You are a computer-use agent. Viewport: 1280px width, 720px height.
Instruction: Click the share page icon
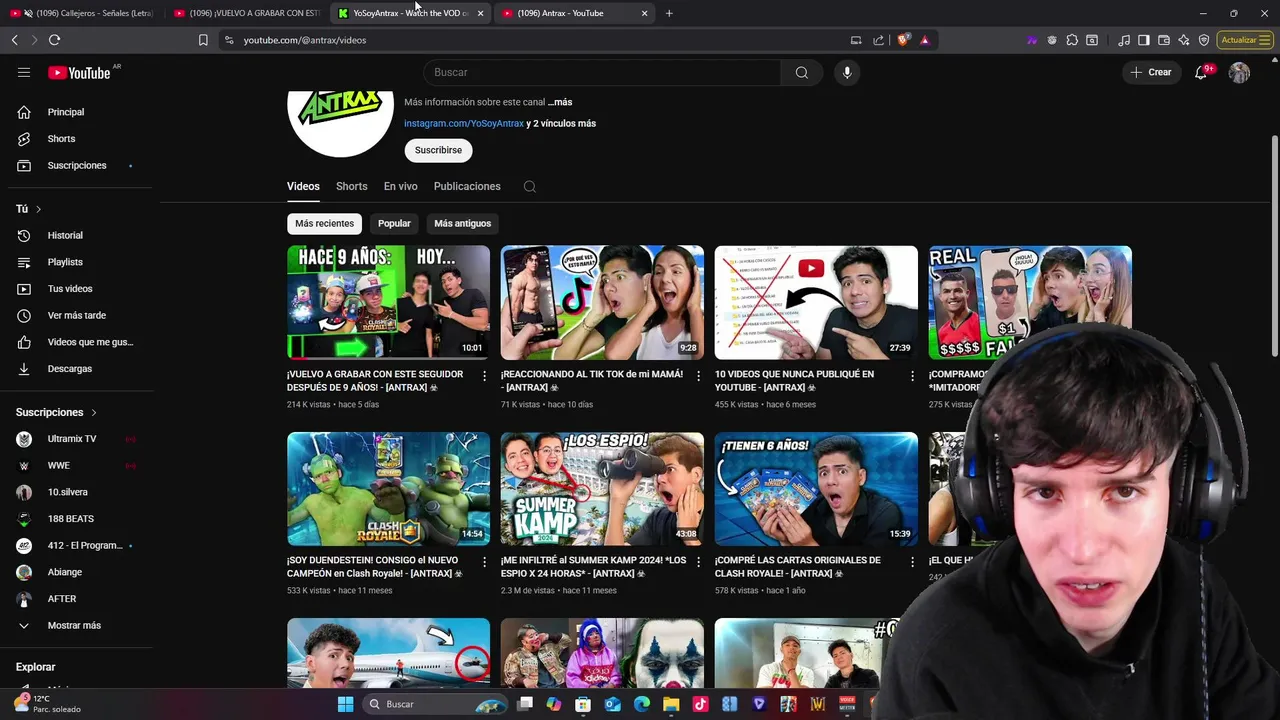878,40
